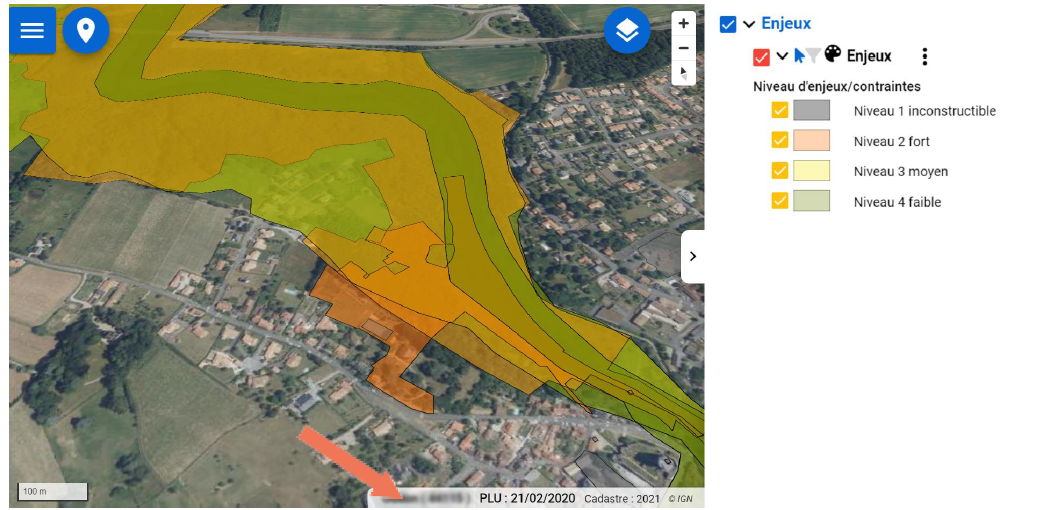Reset map orientation with compass arrow

pyautogui.click(x=683, y=72)
